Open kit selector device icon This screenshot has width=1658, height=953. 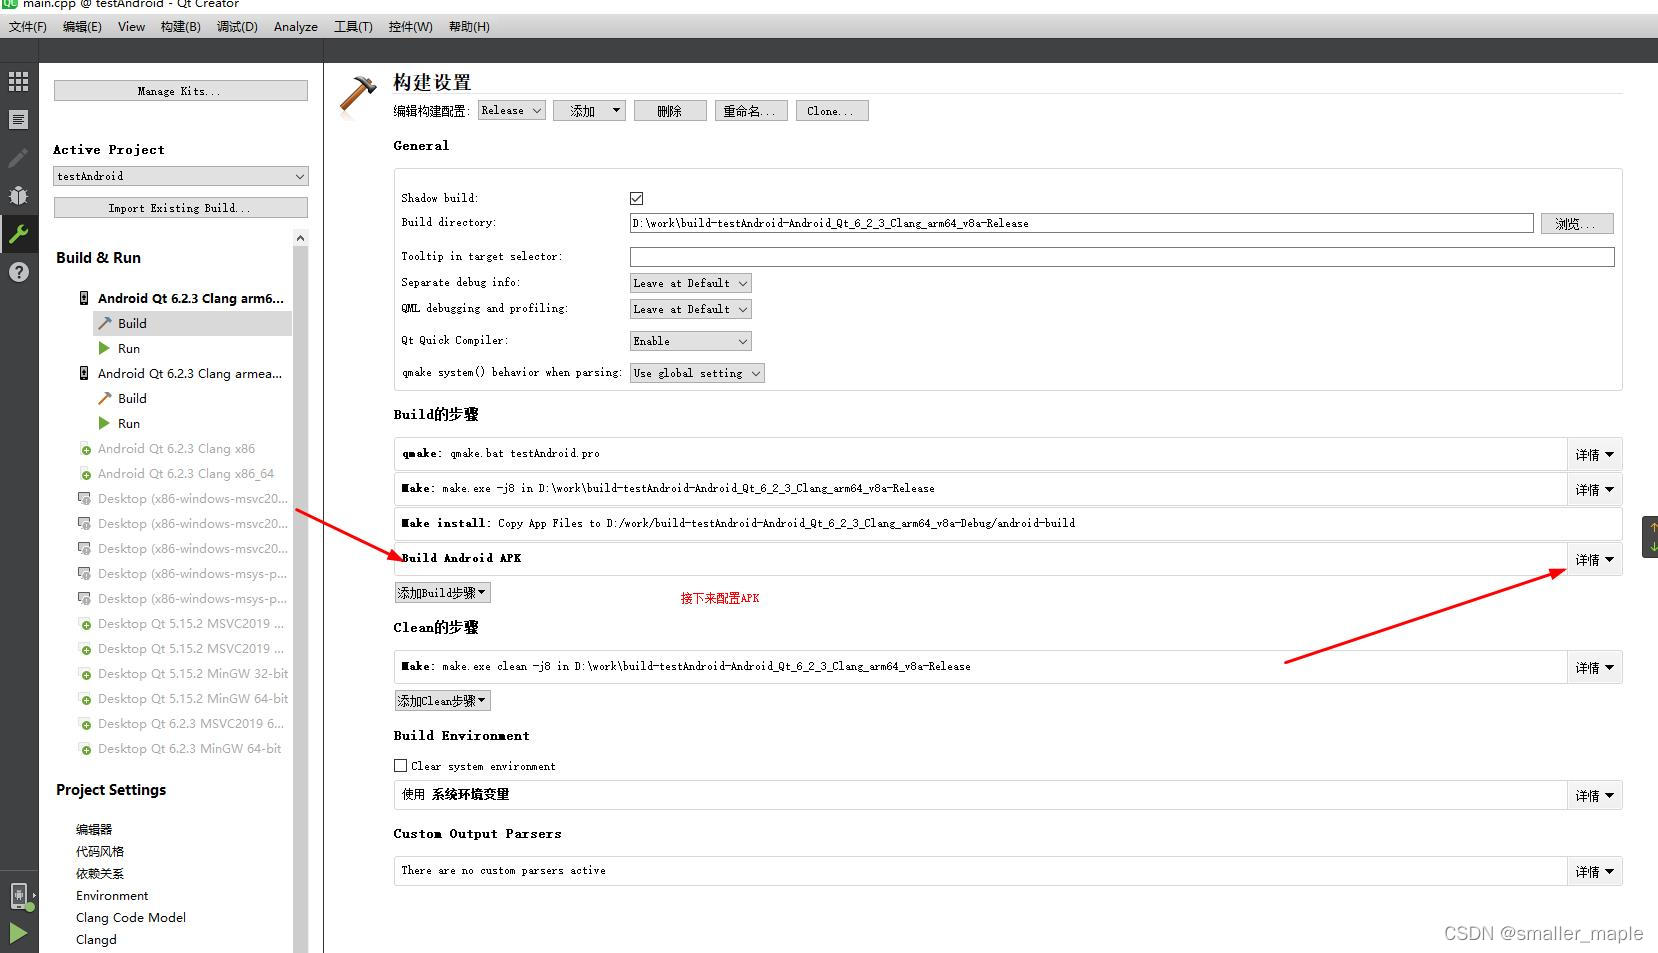19,896
